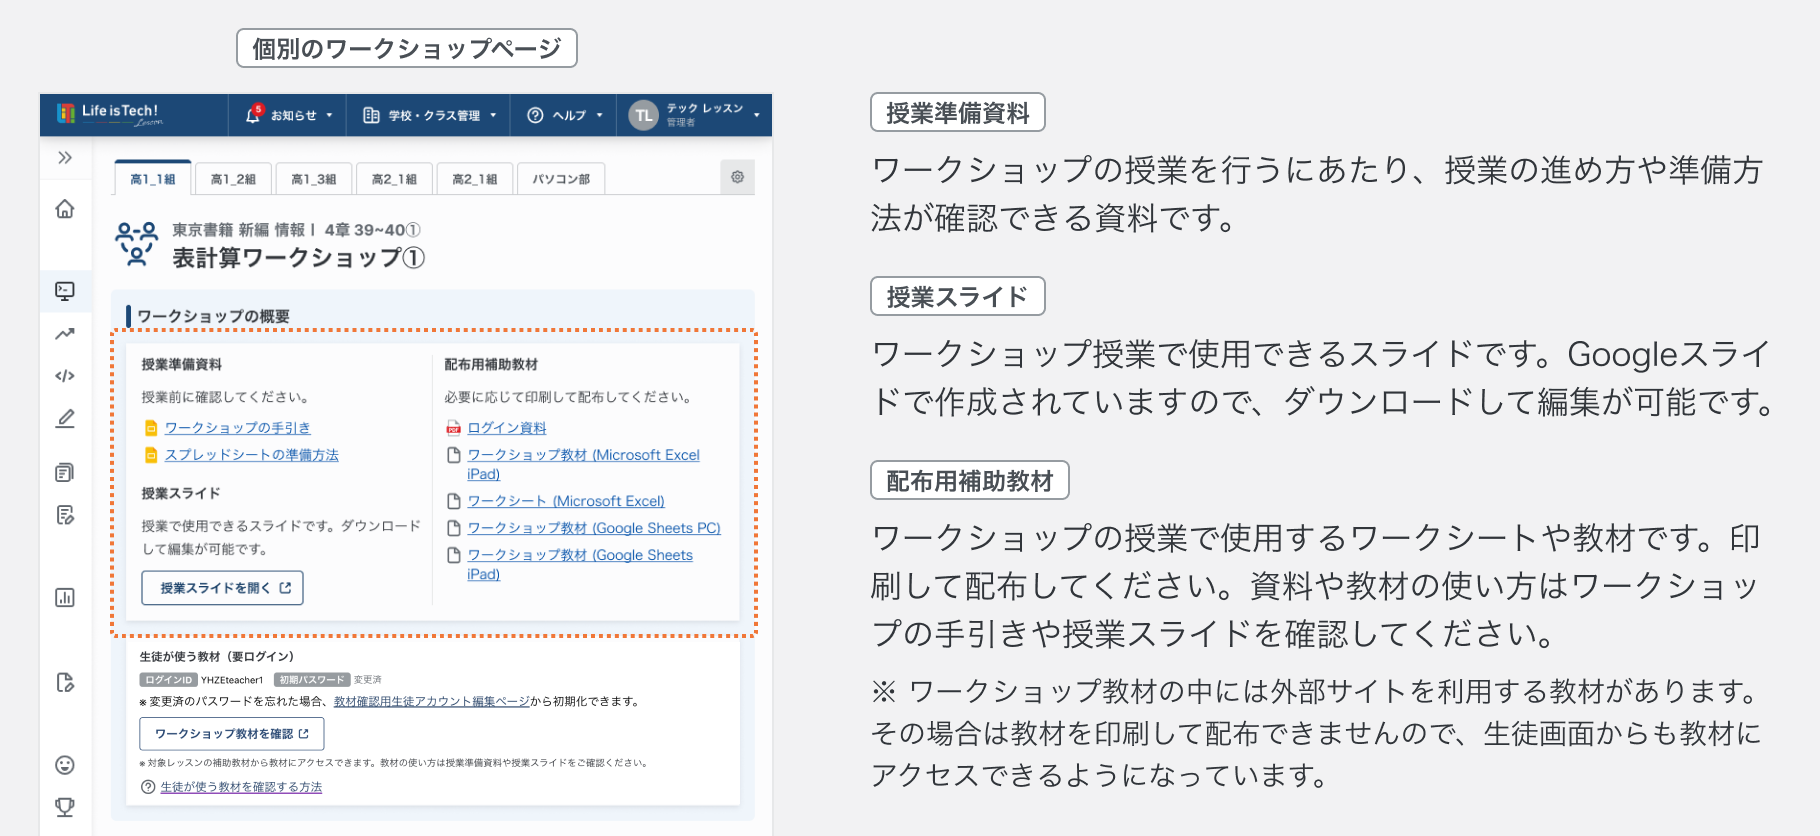Expand the 学校・クラス管理 dropdown
The height and width of the screenshot is (836, 1820).
(x=493, y=115)
